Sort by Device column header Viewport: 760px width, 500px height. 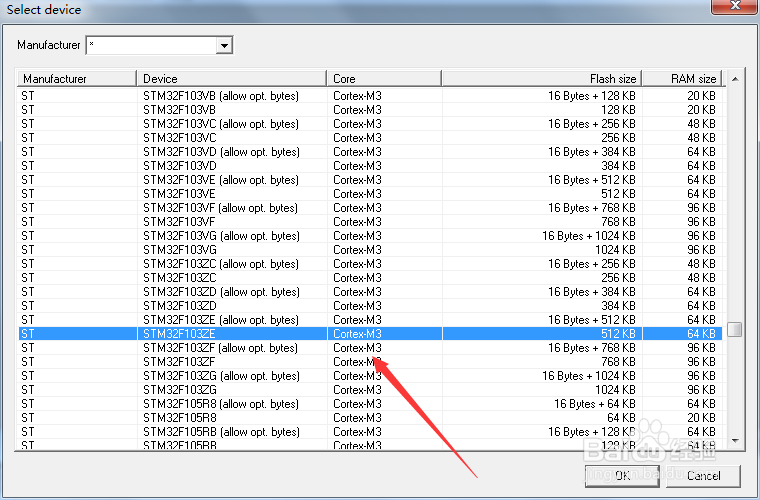(232, 78)
